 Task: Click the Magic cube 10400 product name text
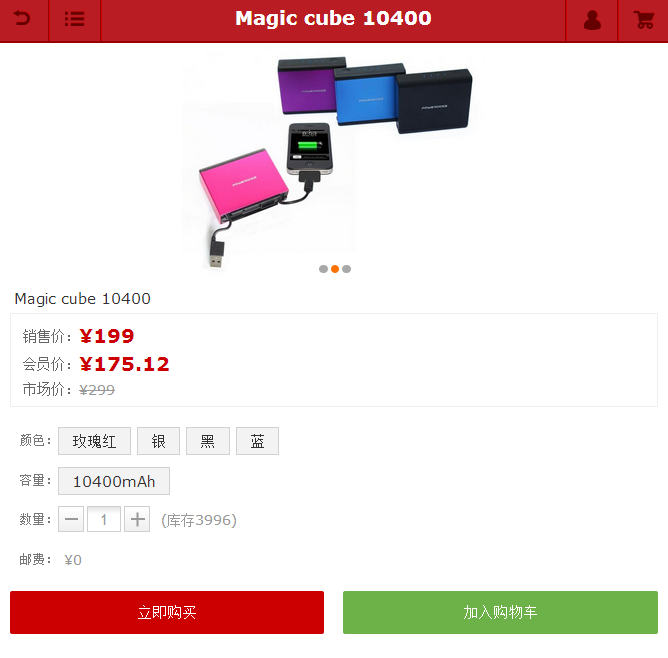83,299
